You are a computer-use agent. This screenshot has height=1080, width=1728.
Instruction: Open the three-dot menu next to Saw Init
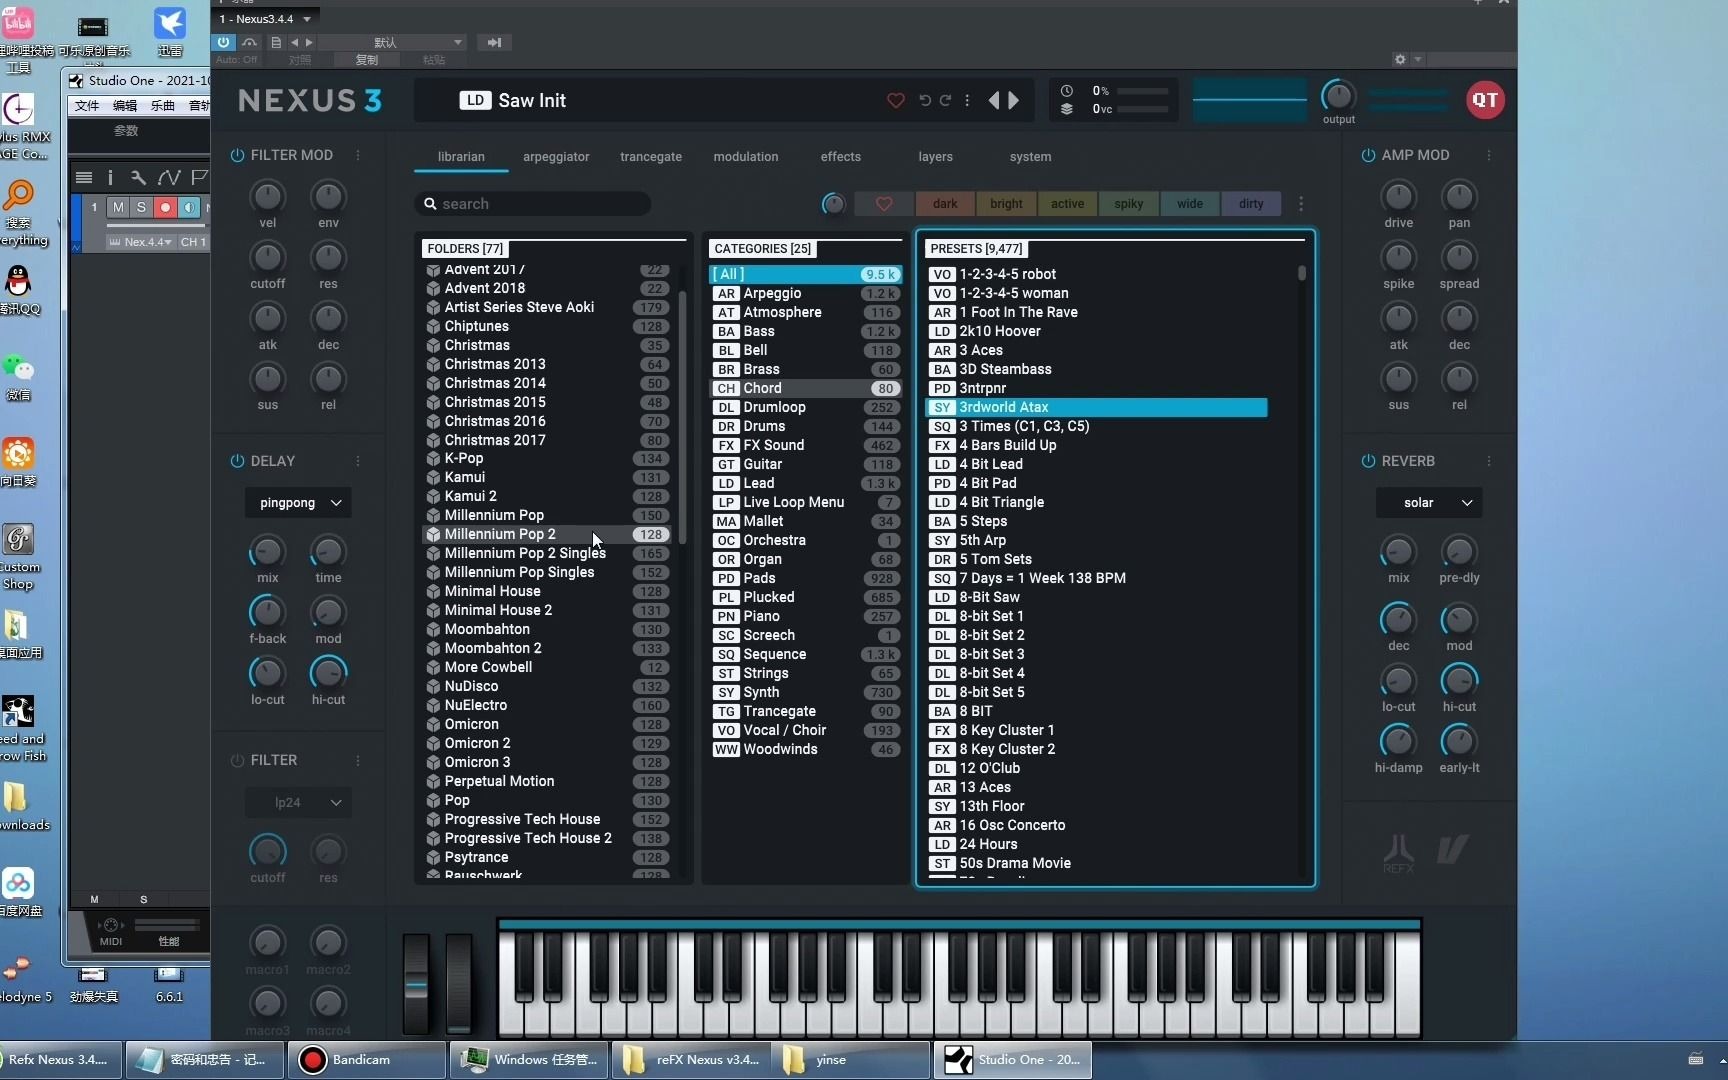(x=967, y=100)
